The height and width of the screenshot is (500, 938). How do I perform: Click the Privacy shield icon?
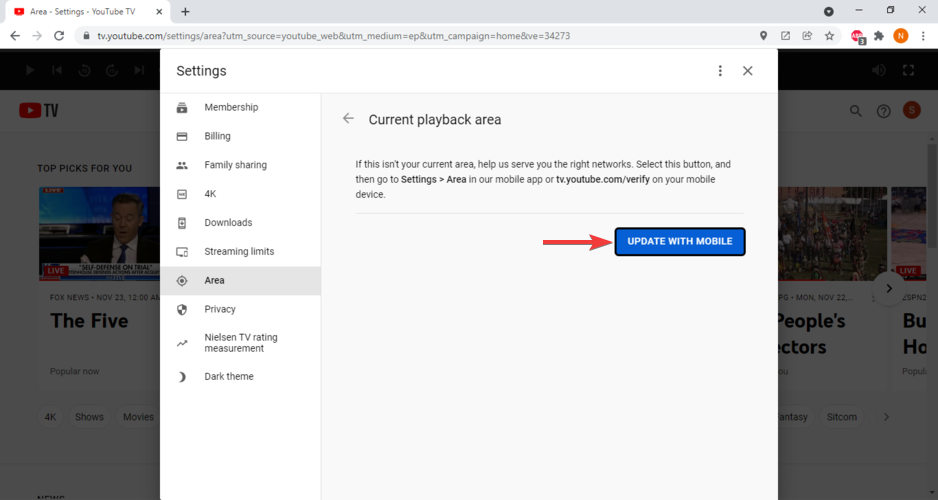pos(182,310)
